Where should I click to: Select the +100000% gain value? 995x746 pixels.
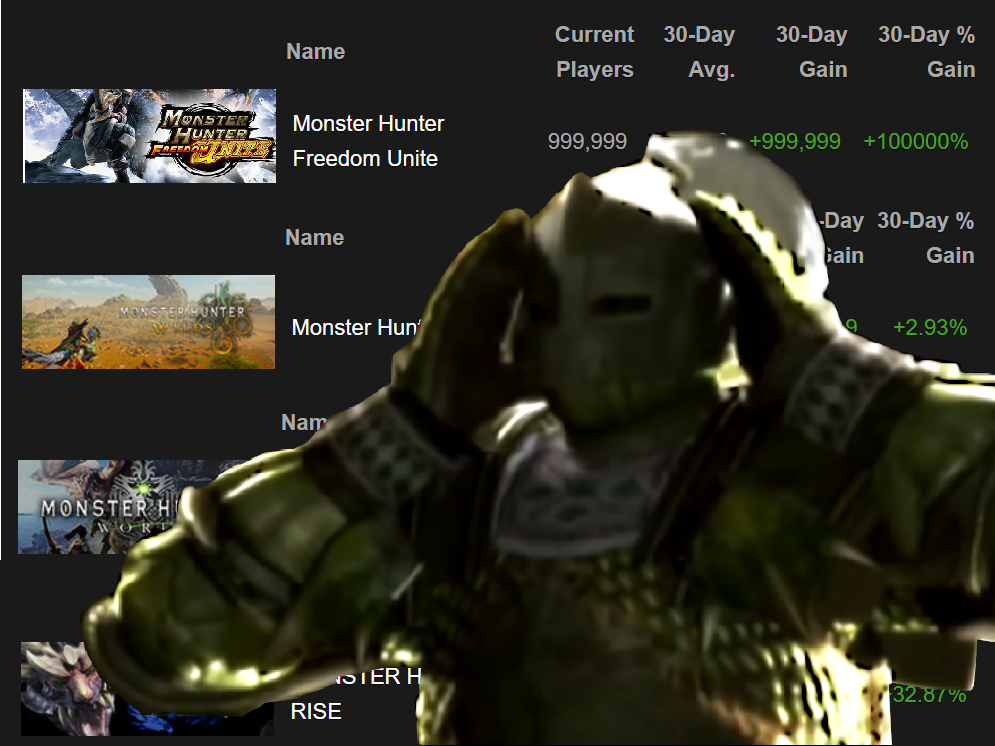(916, 141)
